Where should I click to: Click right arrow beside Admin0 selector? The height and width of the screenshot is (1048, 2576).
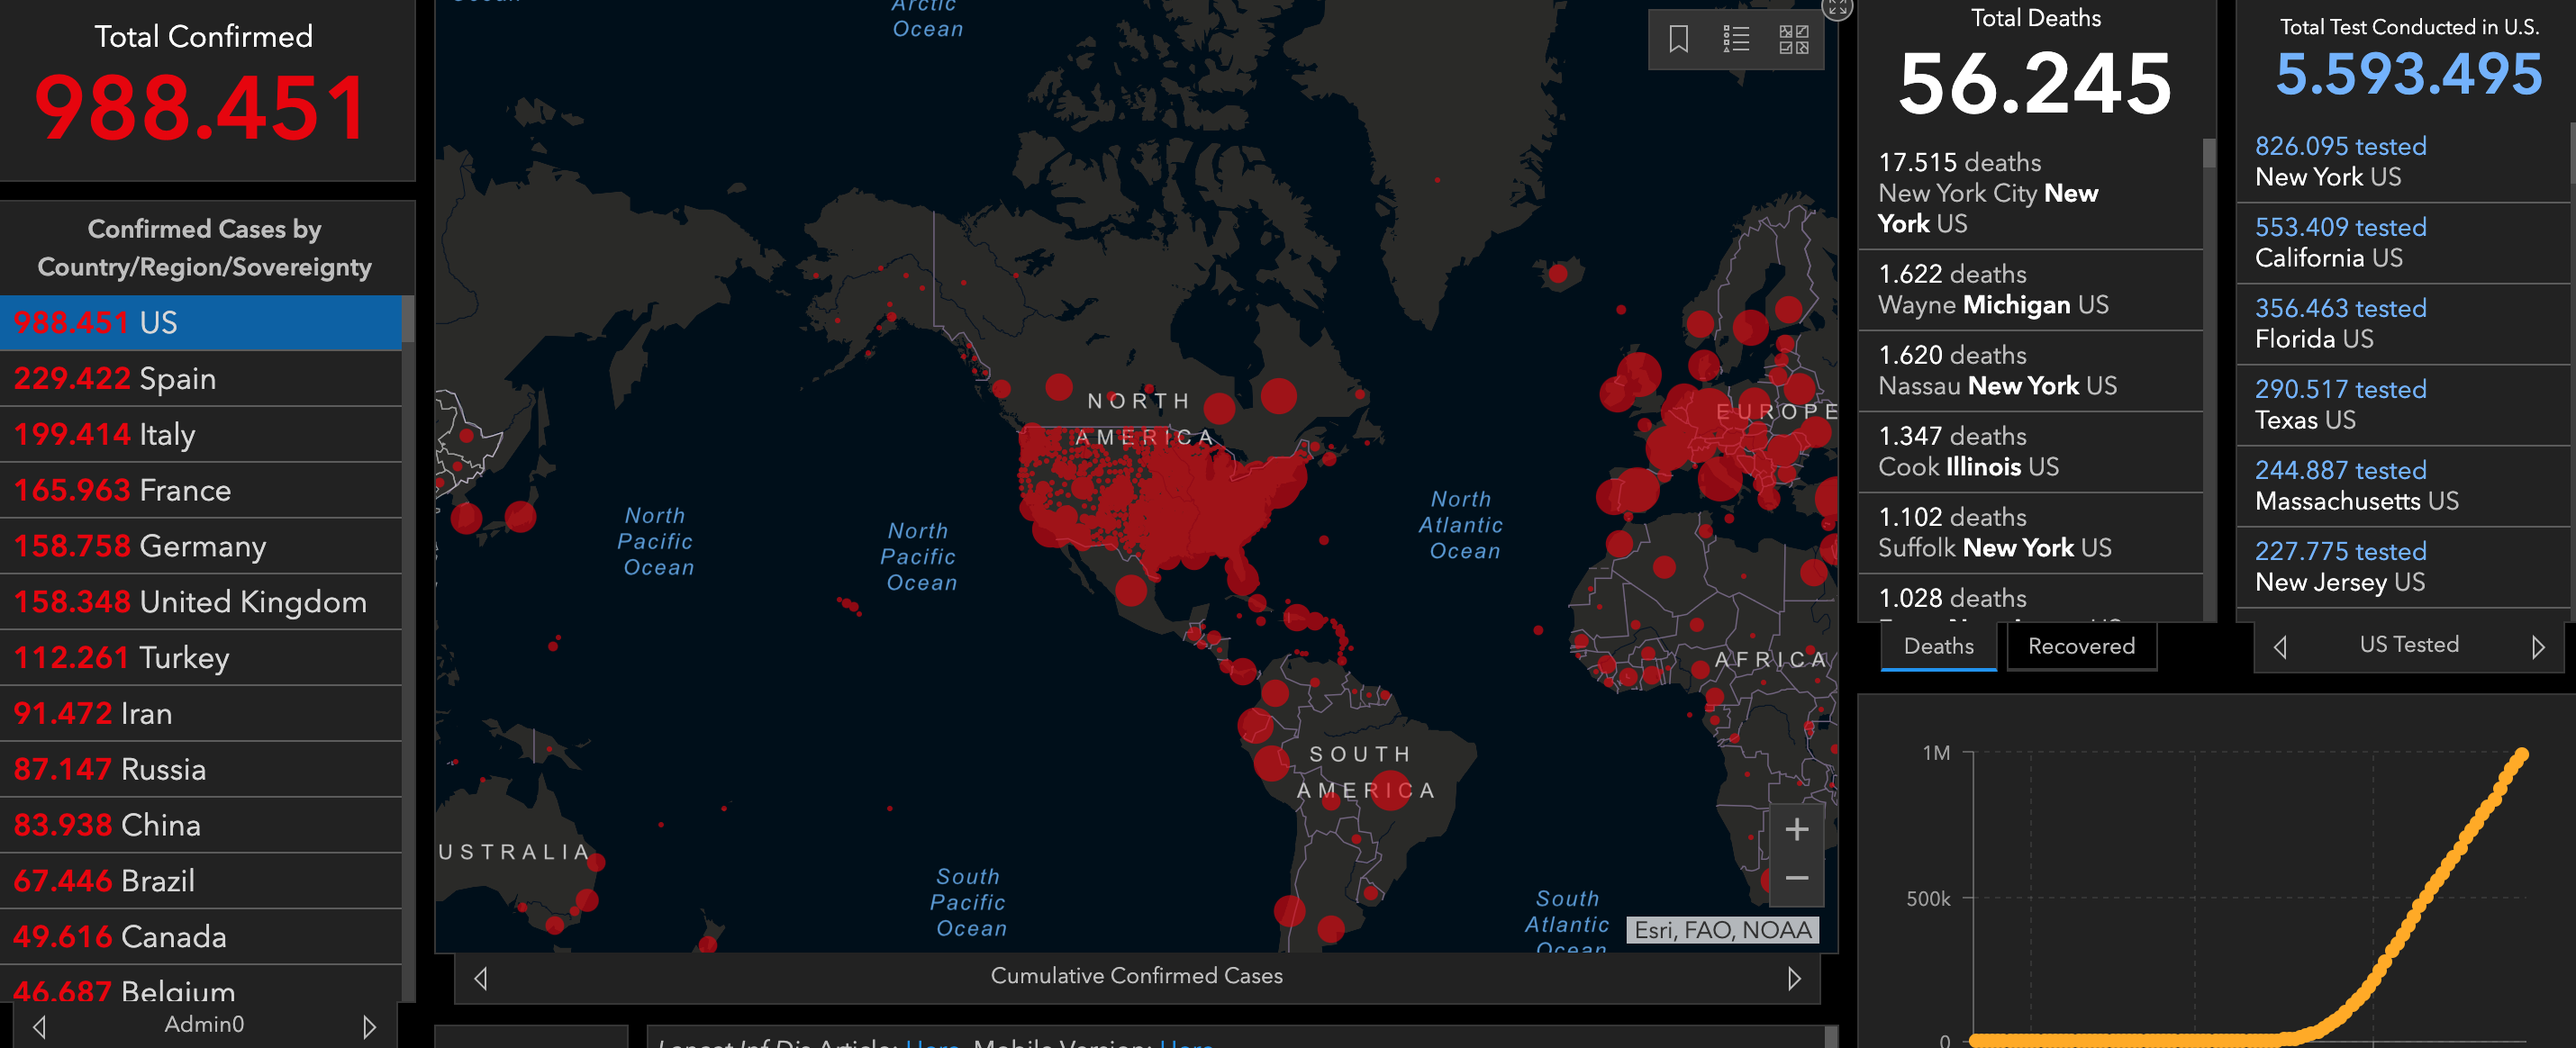coord(369,1026)
